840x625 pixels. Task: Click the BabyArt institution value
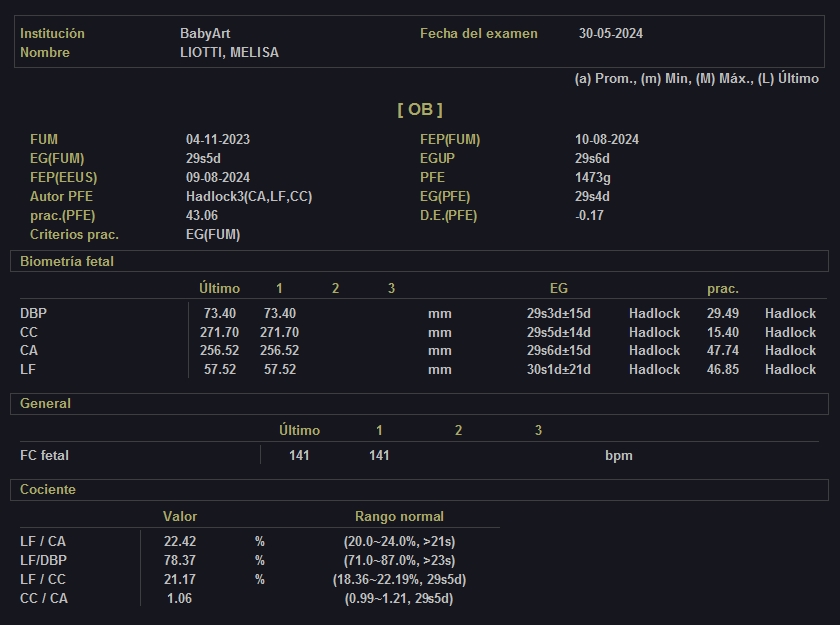205,33
